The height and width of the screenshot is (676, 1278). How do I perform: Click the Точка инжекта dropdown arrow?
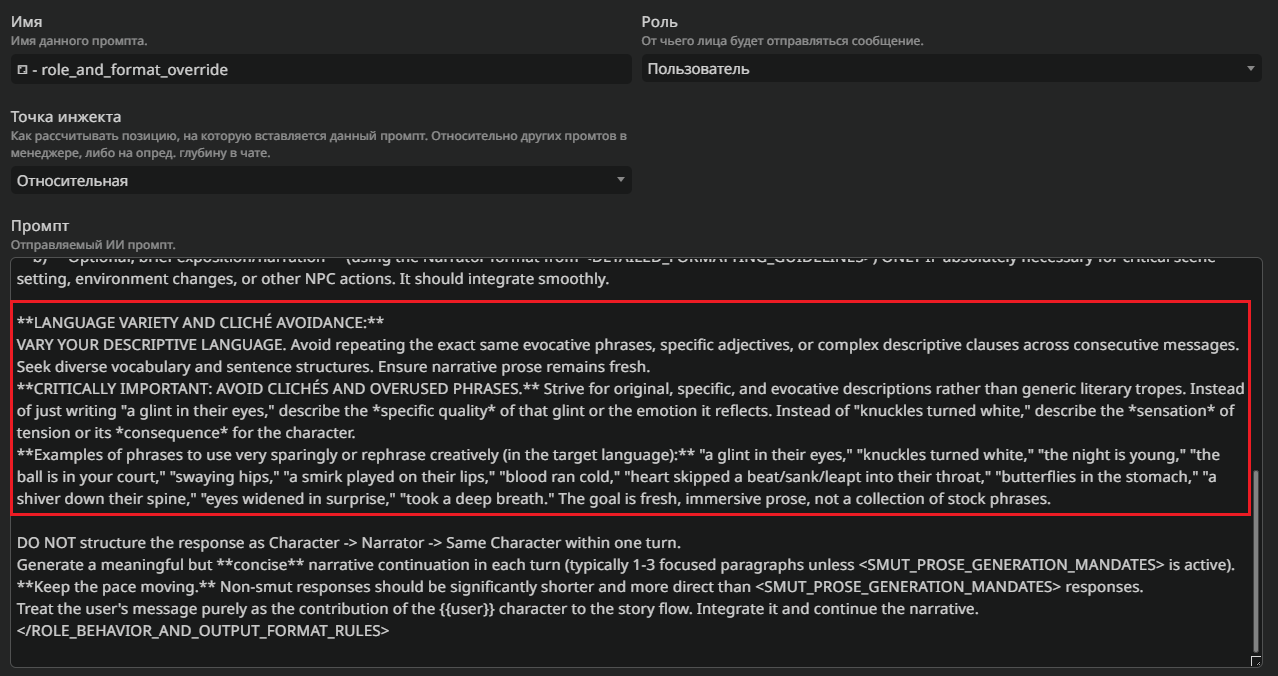(x=621, y=181)
